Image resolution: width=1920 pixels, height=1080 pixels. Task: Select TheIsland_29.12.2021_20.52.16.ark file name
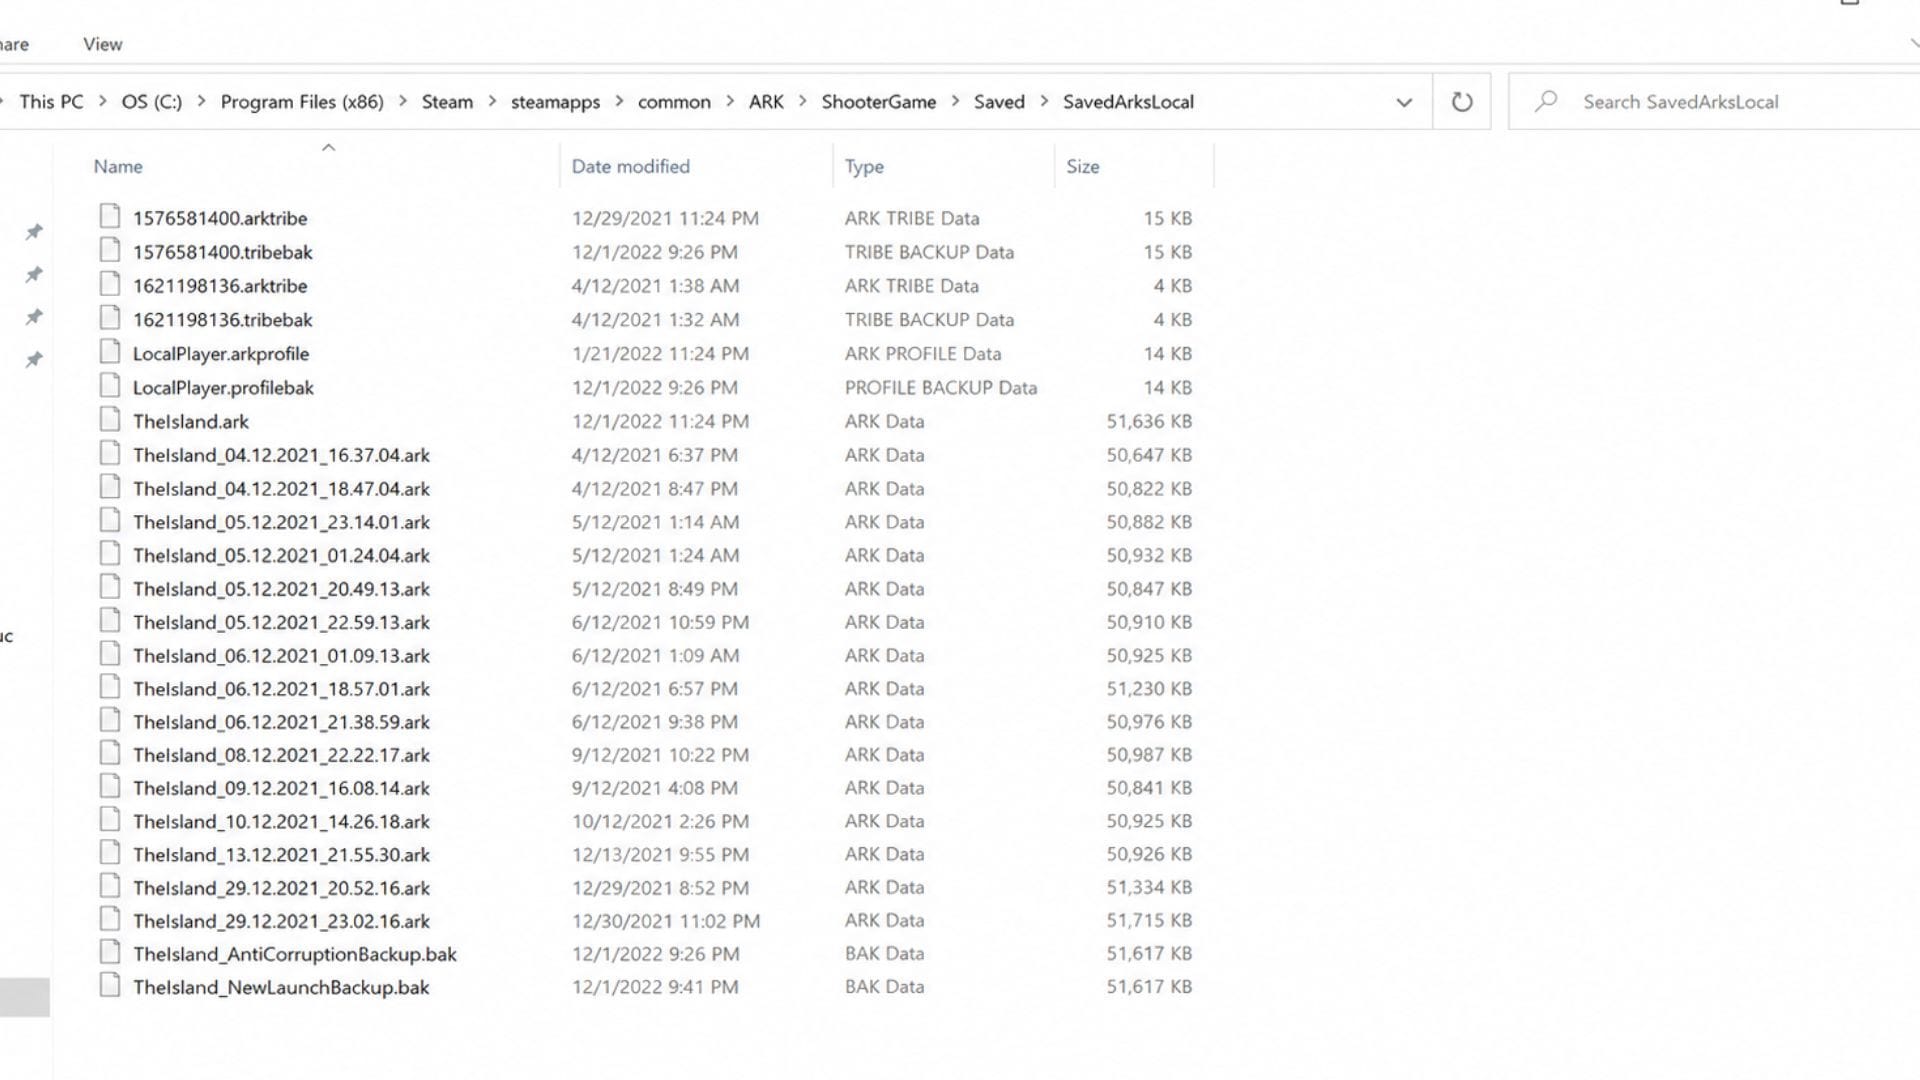281,888
